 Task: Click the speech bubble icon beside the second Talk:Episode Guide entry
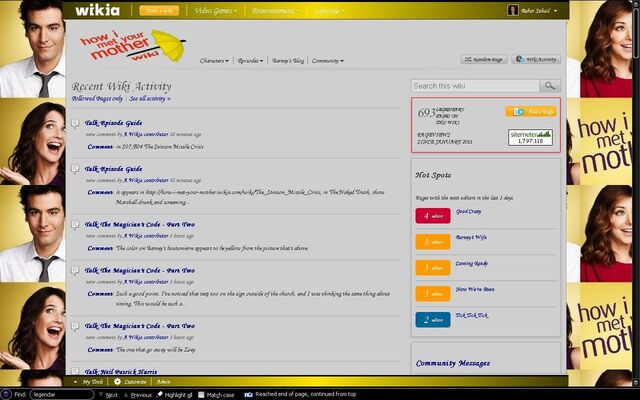click(x=75, y=169)
